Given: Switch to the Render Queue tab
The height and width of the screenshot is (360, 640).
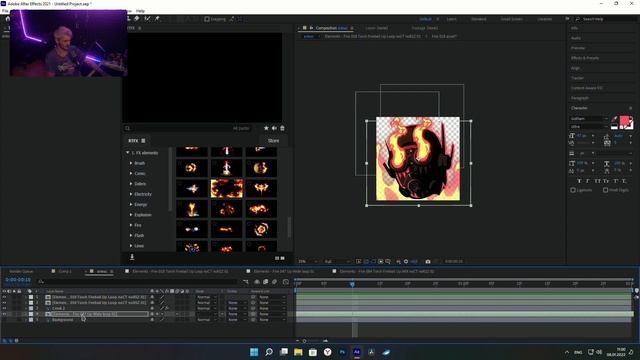Looking at the screenshot, I should tap(21, 271).
